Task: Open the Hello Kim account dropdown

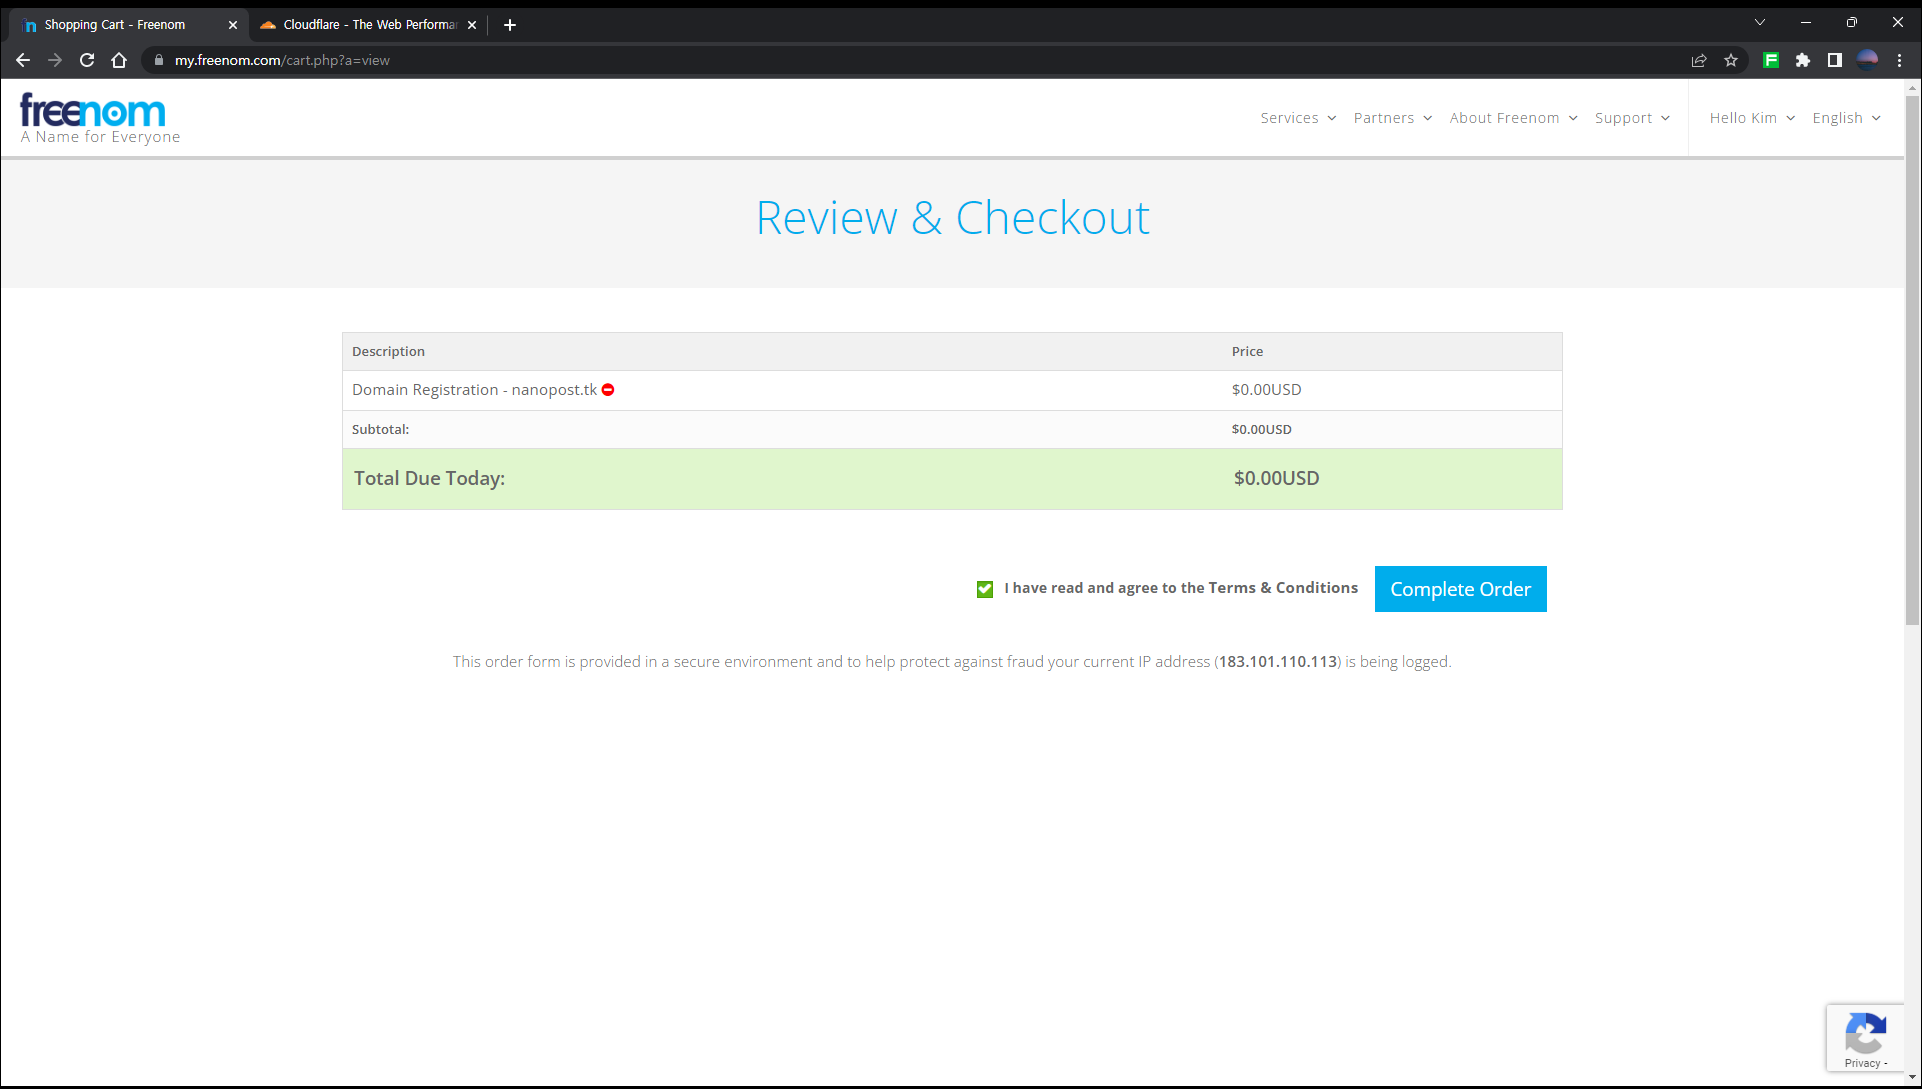Action: point(1751,118)
